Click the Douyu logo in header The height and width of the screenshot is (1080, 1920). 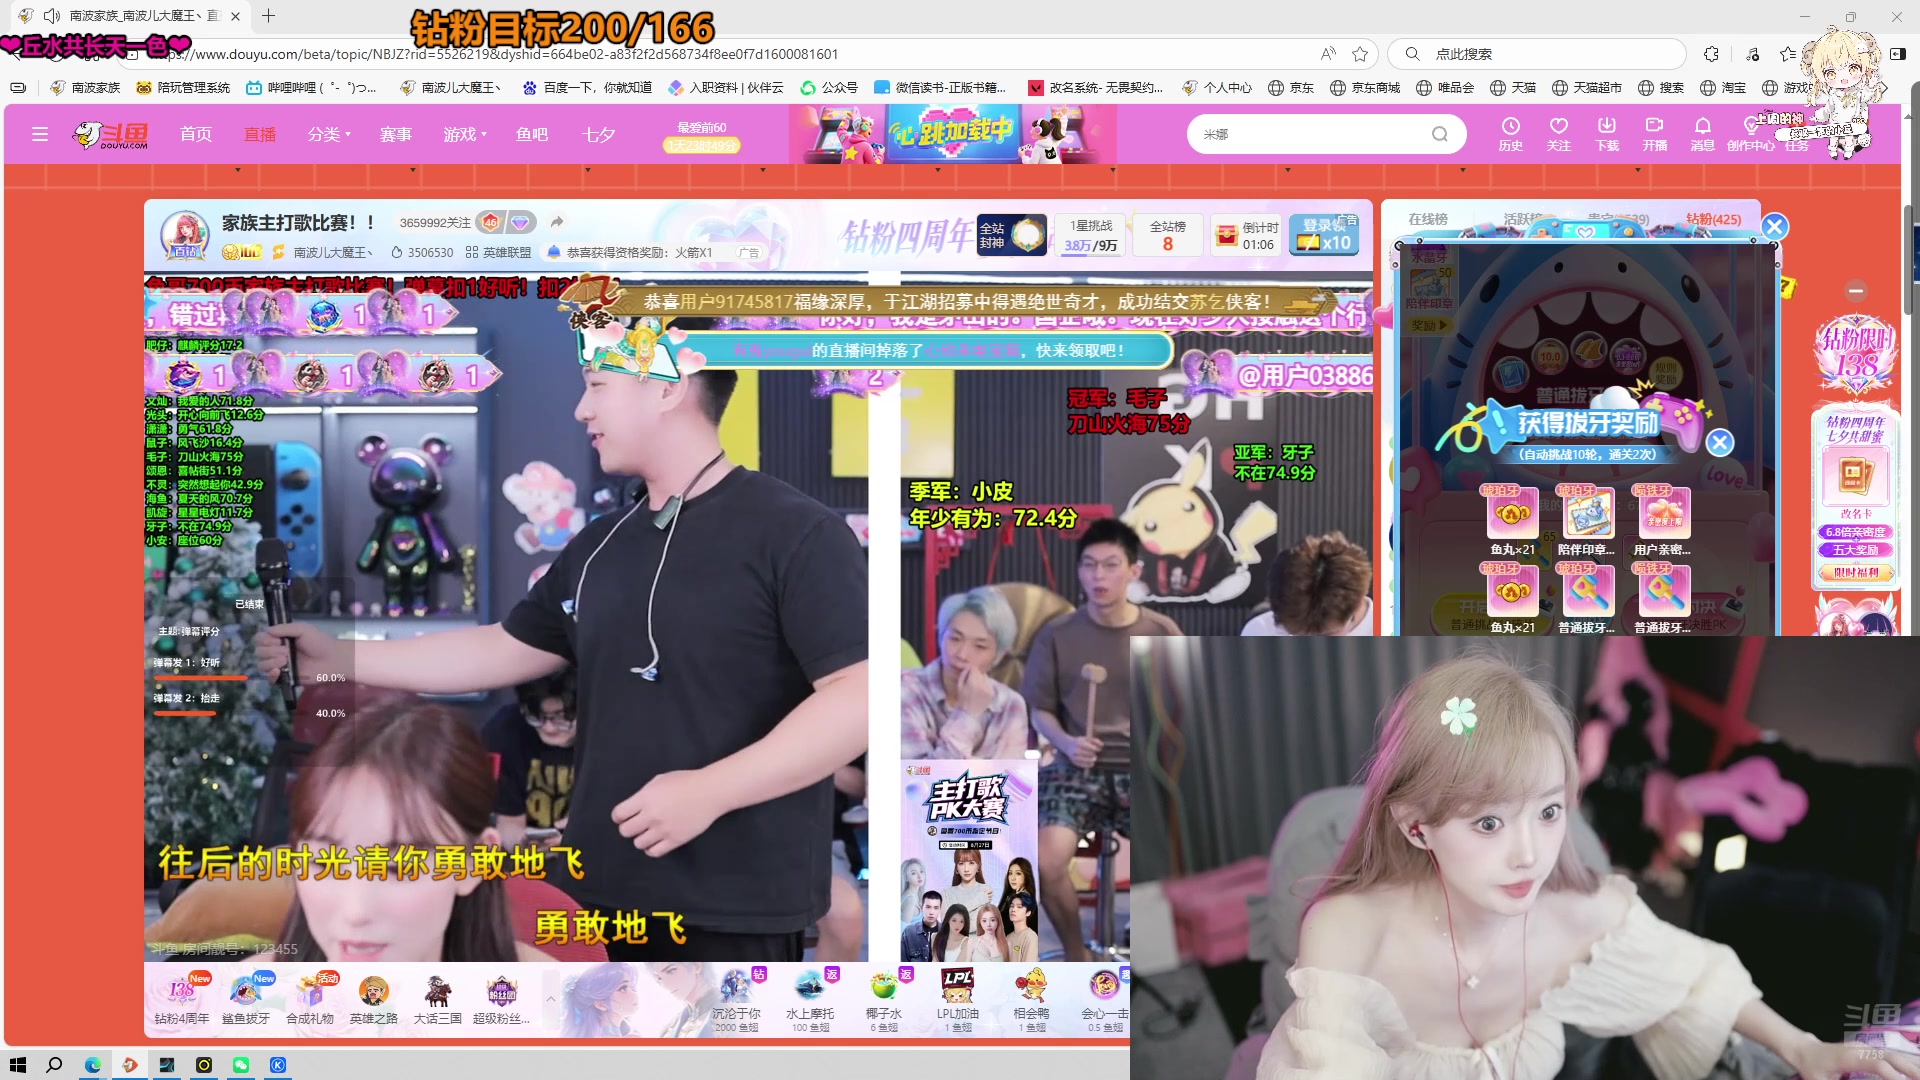coord(111,134)
